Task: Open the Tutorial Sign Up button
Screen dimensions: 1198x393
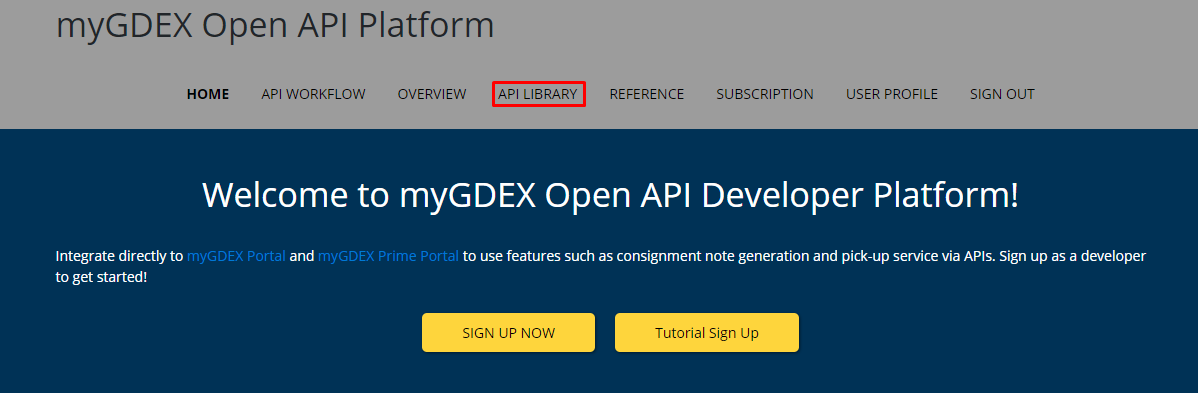Action: [707, 333]
